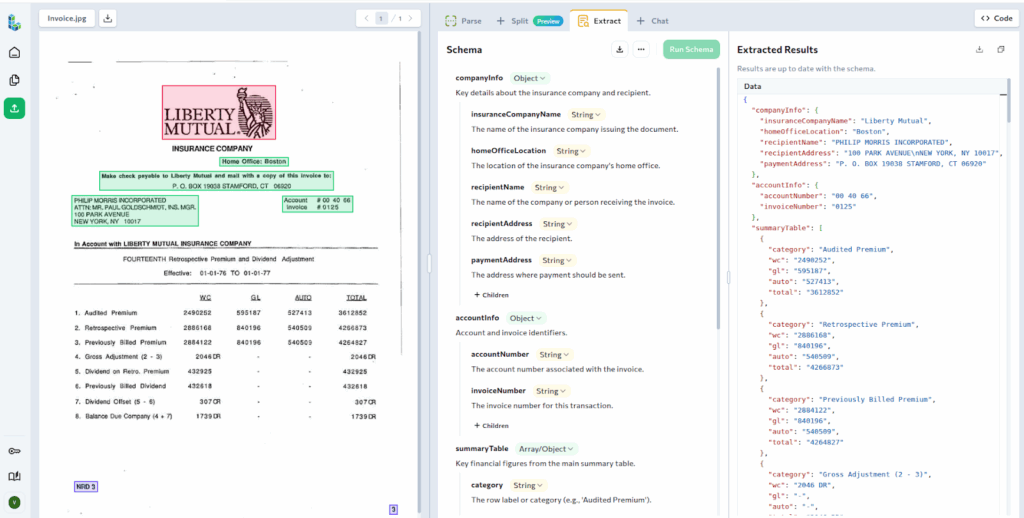Viewport: 1024px width, 518px height.
Task: Switch to the Chat tab
Action: click(652, 20)
